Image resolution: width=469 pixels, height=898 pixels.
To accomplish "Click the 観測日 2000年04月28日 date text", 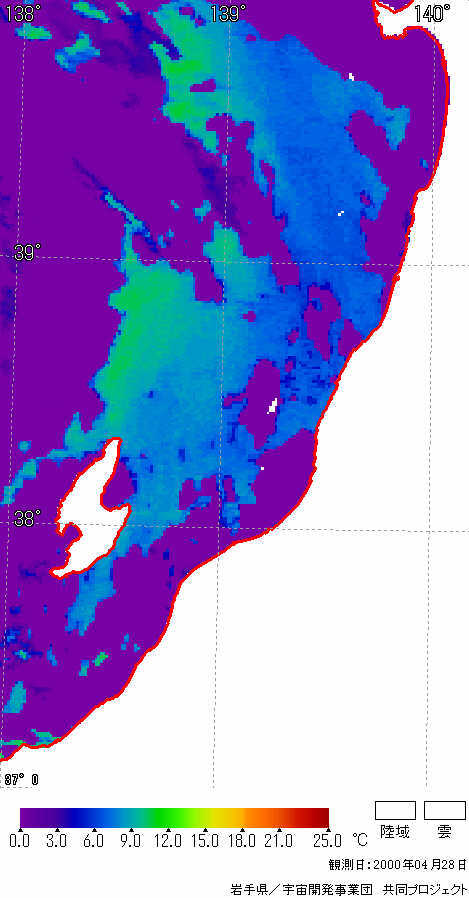I will tap(397, 864).
